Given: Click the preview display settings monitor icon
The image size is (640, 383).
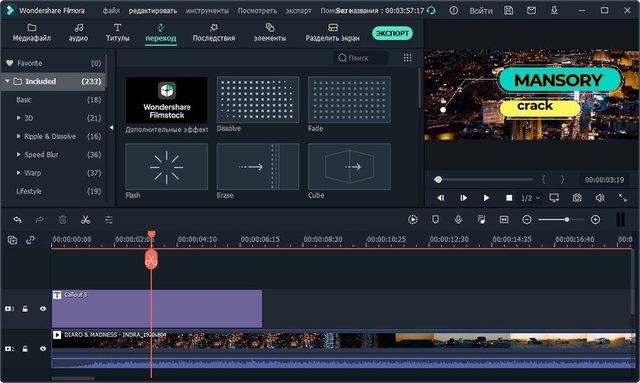Looking at the screenshot, I should 554,198.
